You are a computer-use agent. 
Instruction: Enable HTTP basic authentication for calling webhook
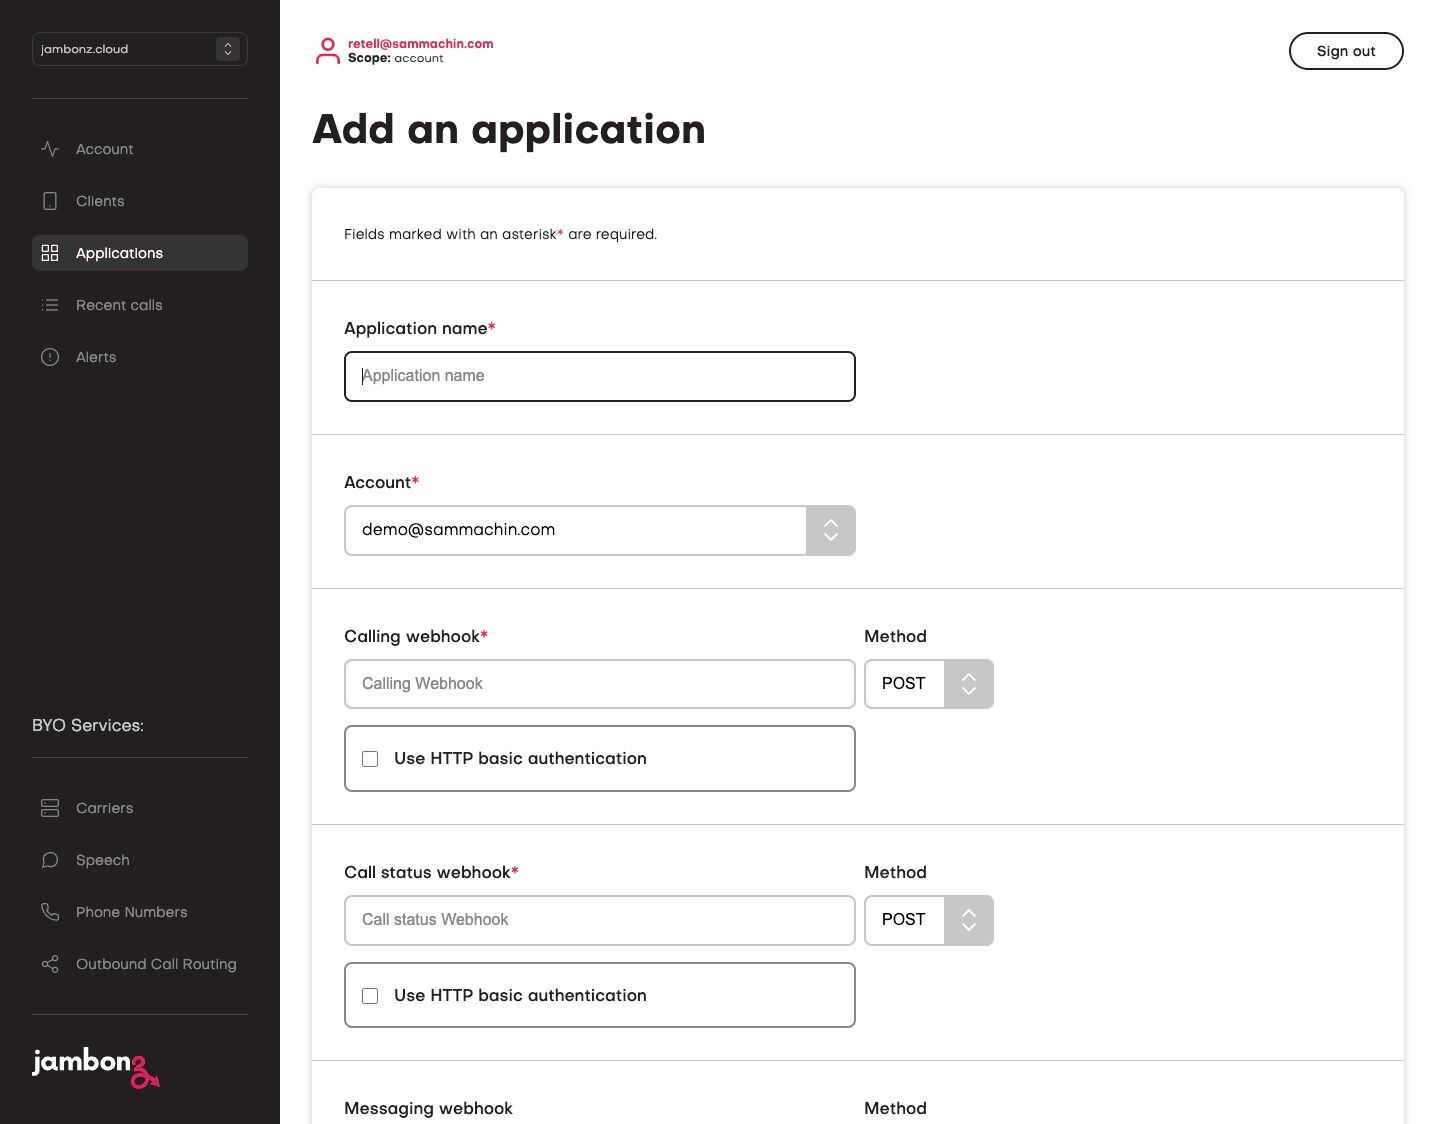[x=370, y=759]
